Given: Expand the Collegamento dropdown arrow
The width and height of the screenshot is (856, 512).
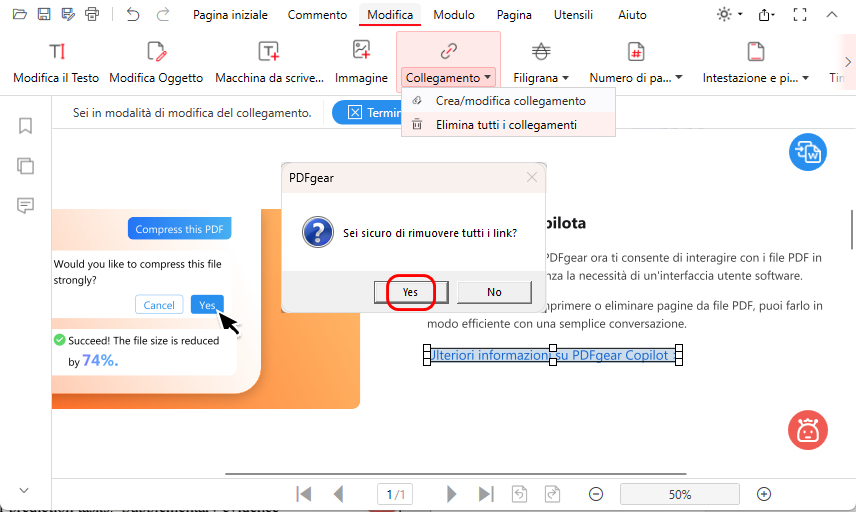Looking at the screenshot, I should coord(488,78).
